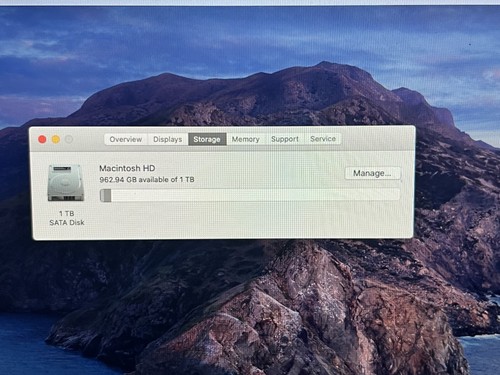The width and height of the screenshot is (500, 375).
Task: Click the free space of storage bar
Action: point(256,195)
